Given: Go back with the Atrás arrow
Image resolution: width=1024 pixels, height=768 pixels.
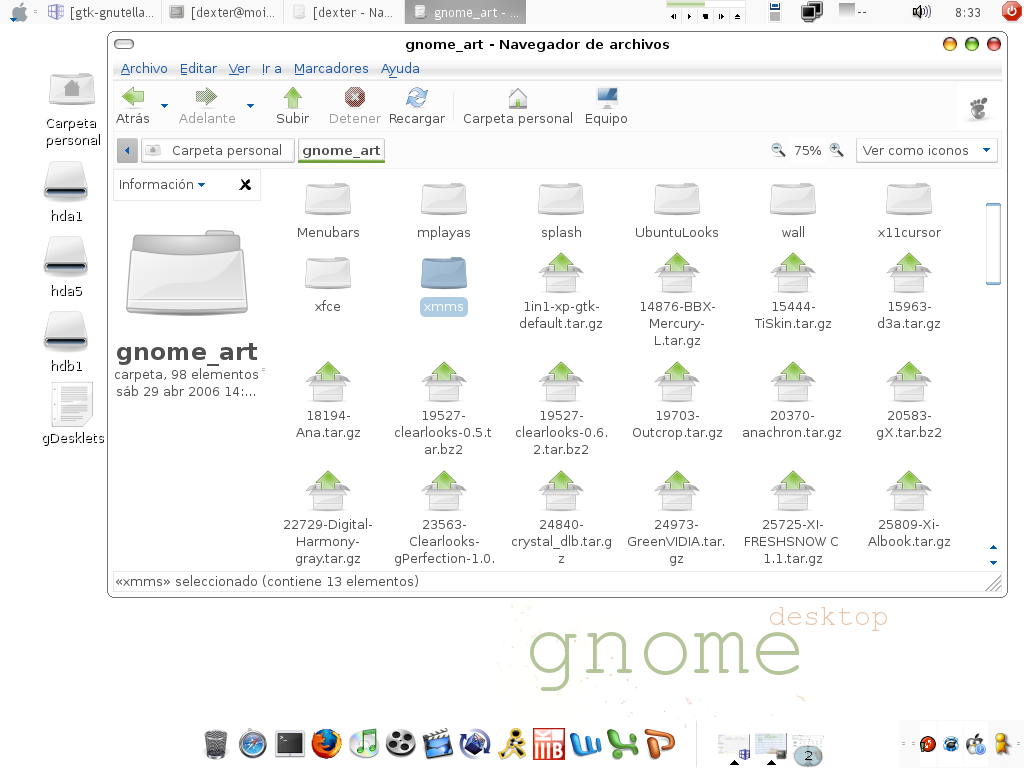Looking at the screenshot, I should click(x=133, y=106).
